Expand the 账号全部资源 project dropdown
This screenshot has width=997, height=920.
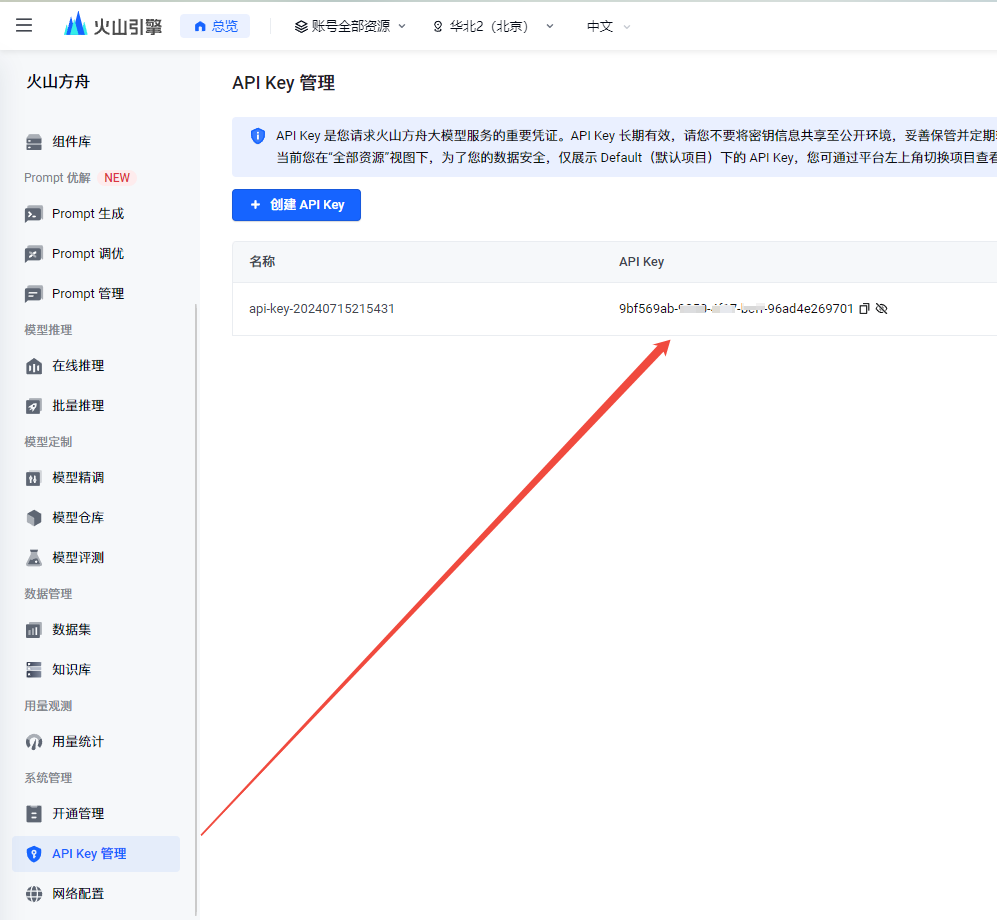point(350,26)
